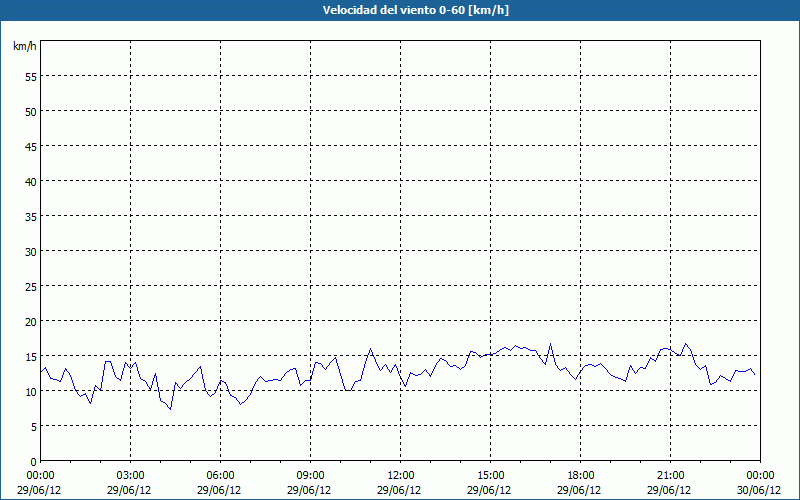800x500 pixels.
Task: Click the '10' y-axis label
Action: click(31, 392)
